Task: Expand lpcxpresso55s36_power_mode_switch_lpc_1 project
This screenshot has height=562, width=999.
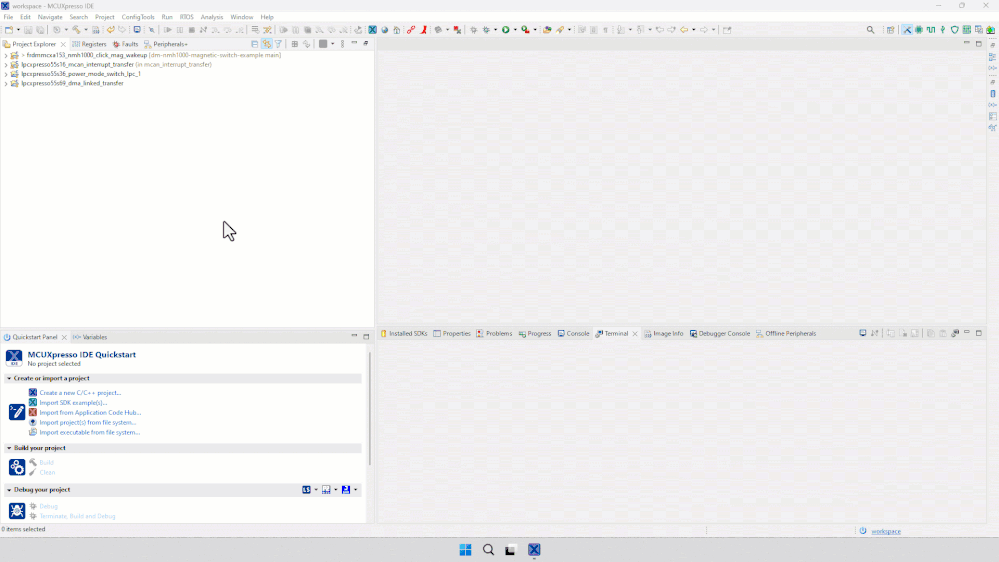Action: click(6, 74)
